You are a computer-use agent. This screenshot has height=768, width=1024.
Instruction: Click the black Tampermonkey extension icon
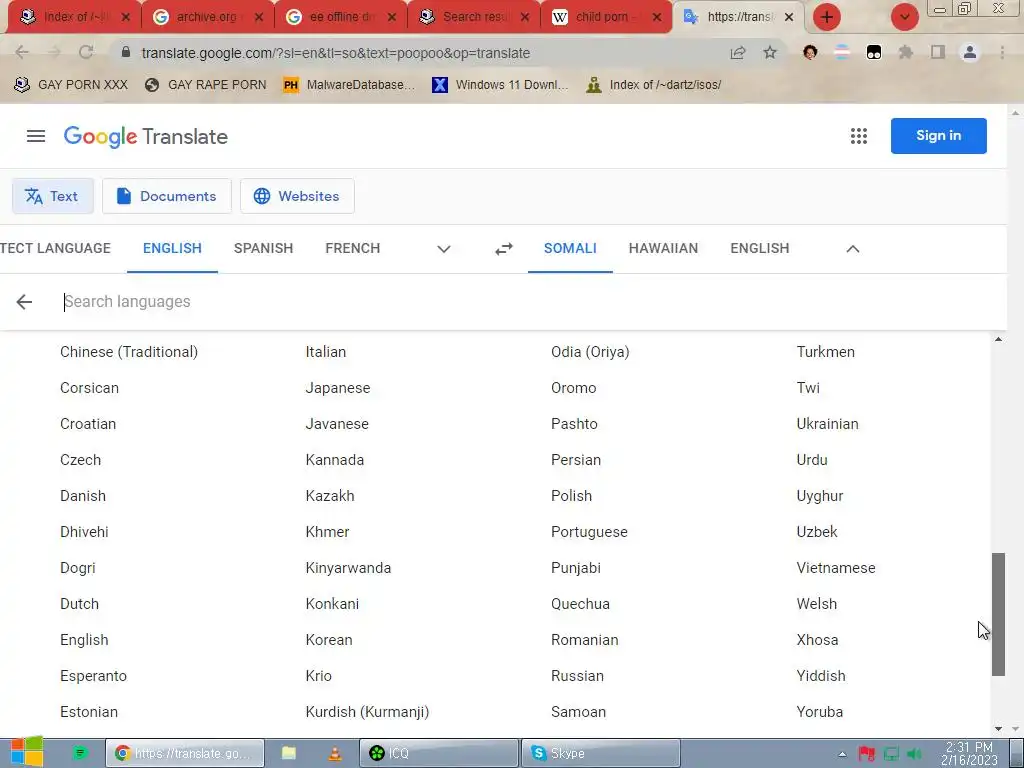[874, 52]
